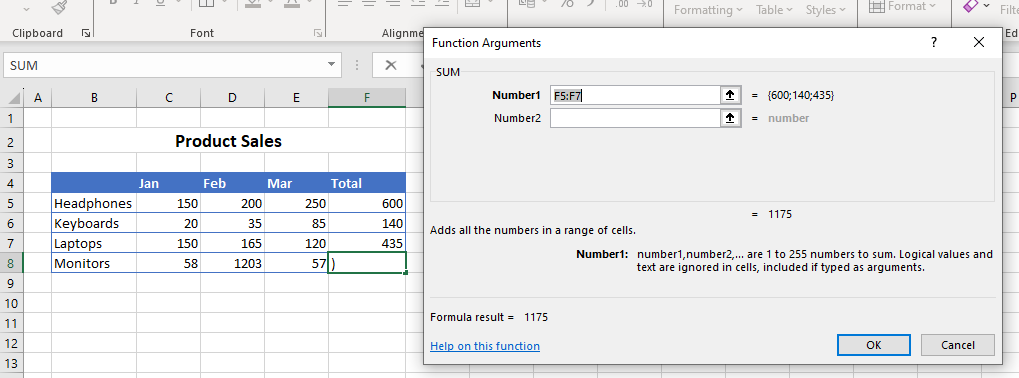Click Monitors Feb value 1203
Screen dimensions: 1019x378
tap(233, 264)
